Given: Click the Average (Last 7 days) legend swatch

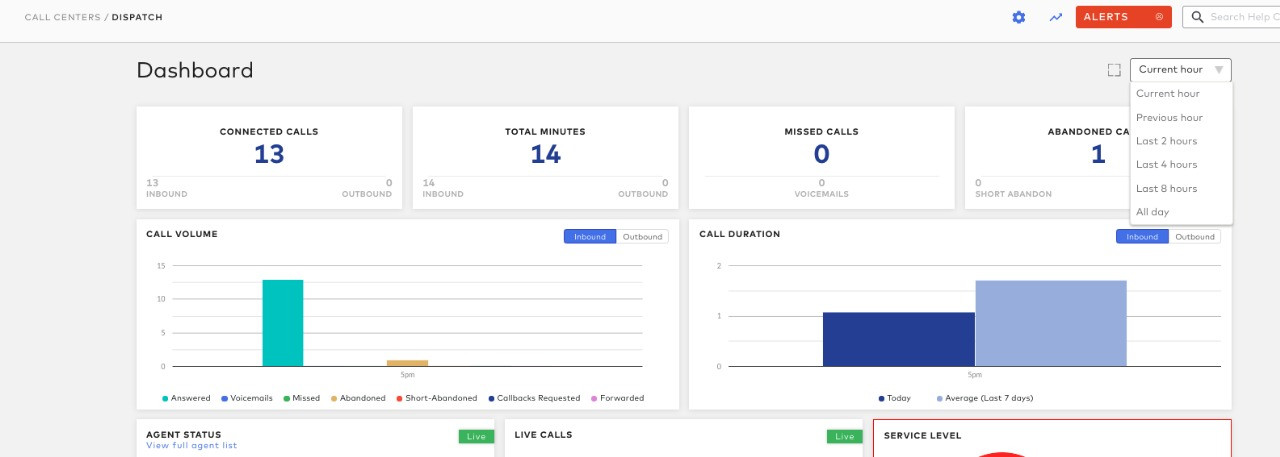Looking at the screenshot, I should 940,398.
